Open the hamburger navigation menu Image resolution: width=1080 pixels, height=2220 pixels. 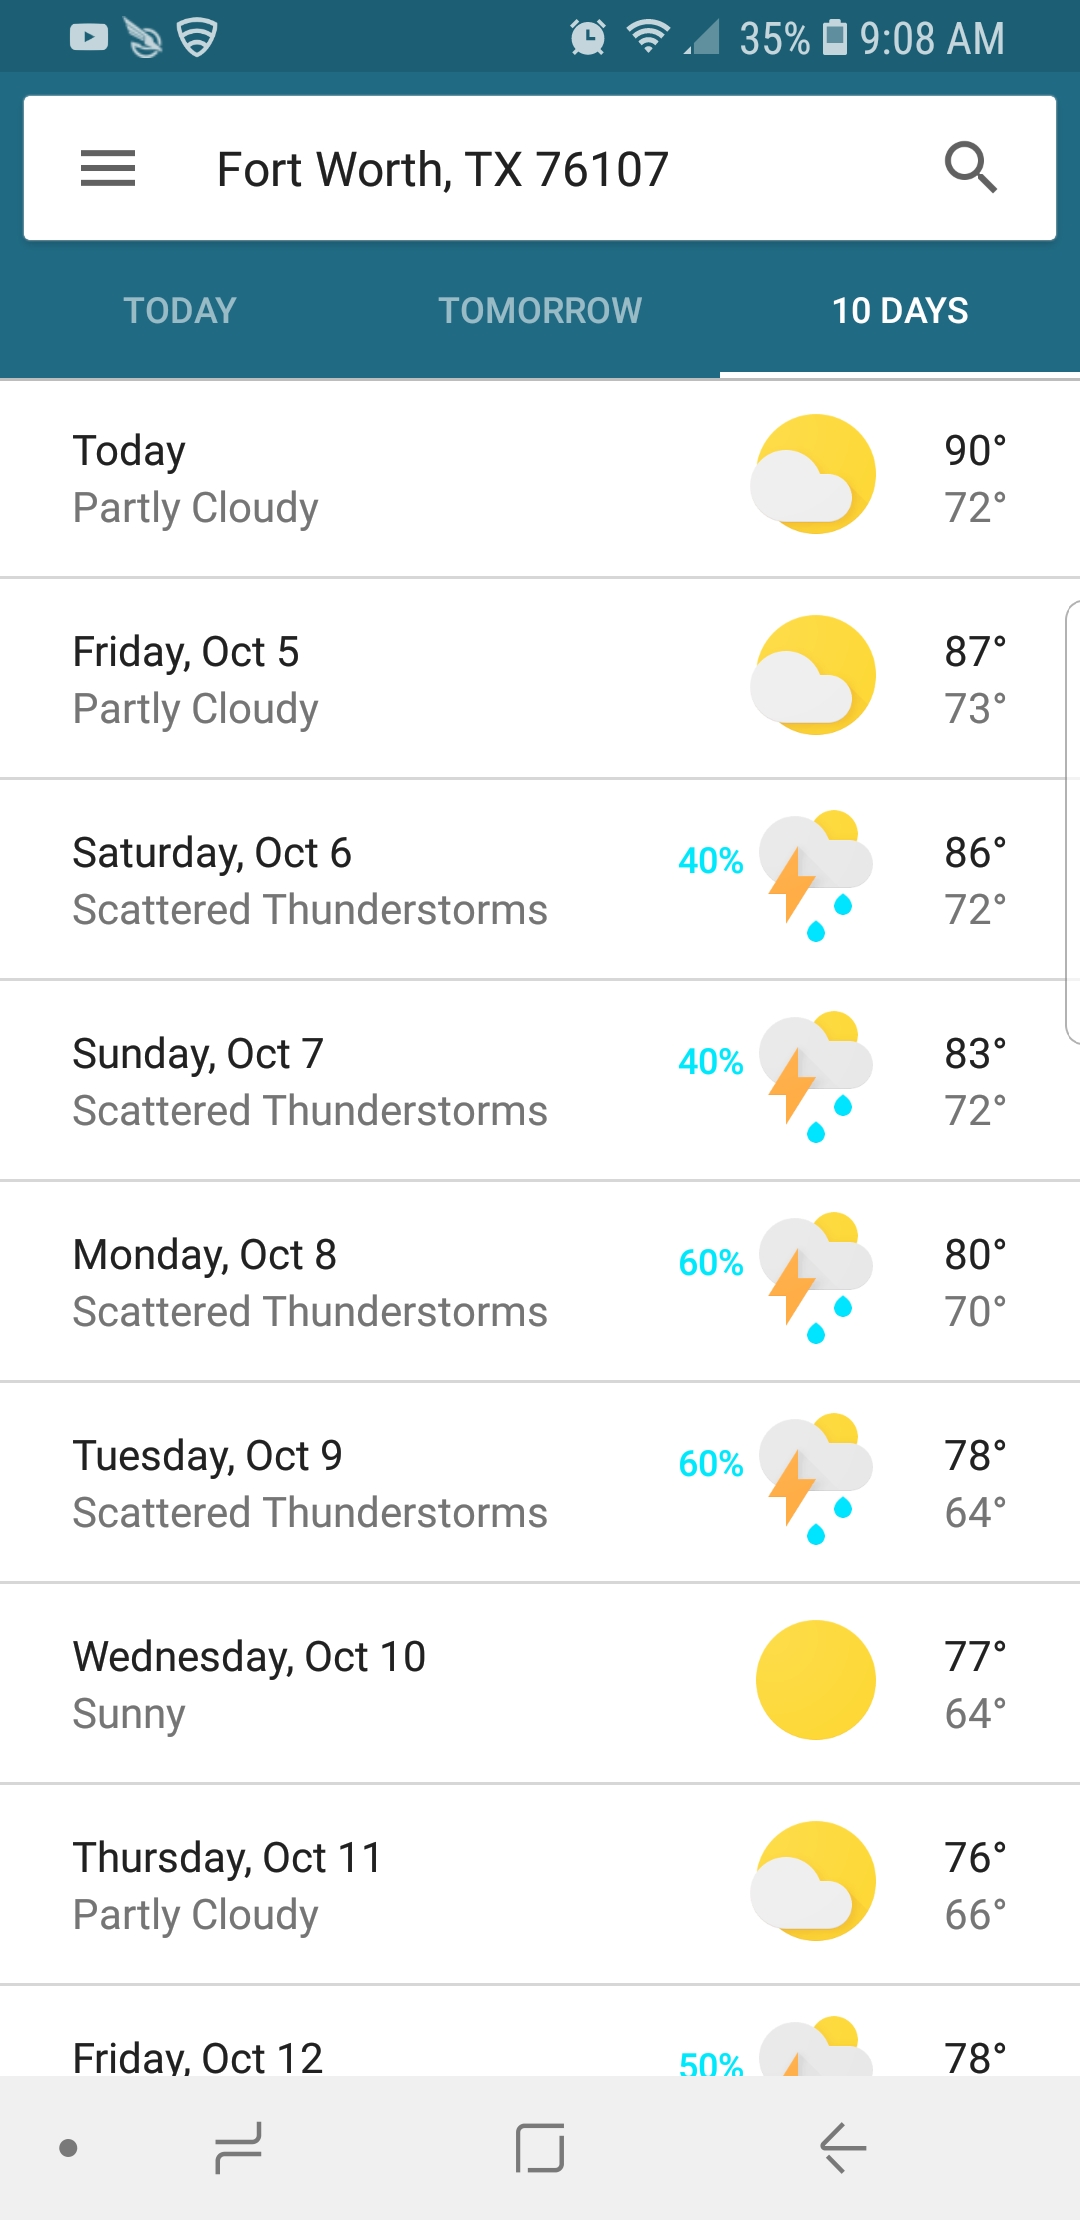pyautogui.click(x=108, y=168)
